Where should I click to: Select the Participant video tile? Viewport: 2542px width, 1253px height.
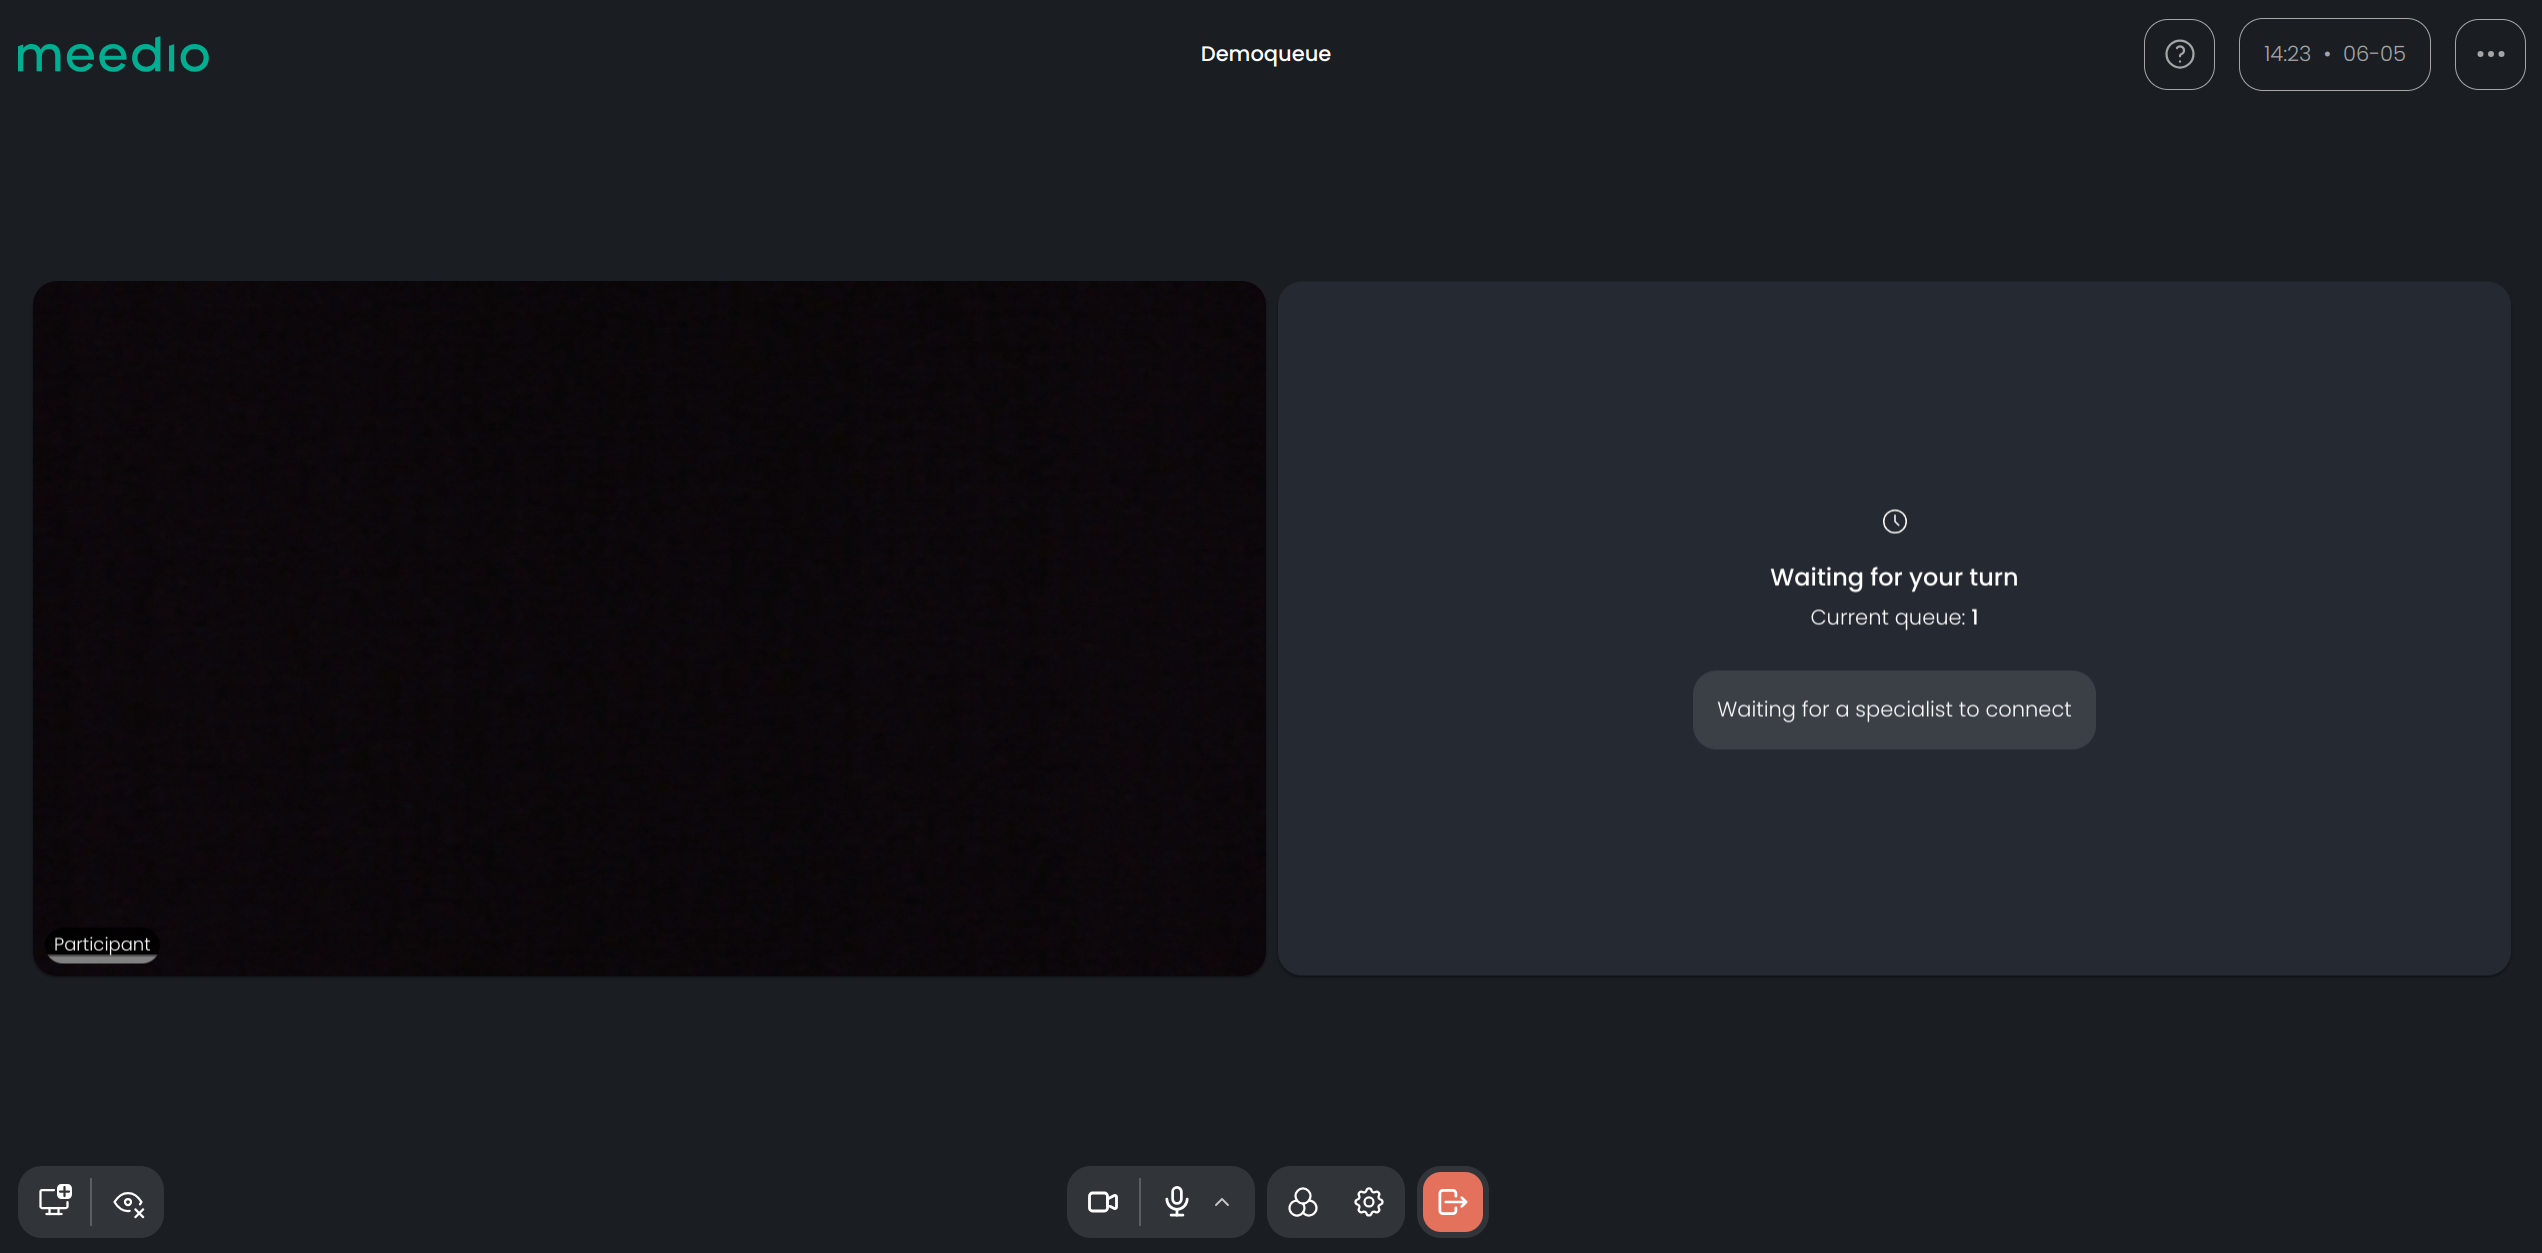pyautogui.click(x=649, y=628)
